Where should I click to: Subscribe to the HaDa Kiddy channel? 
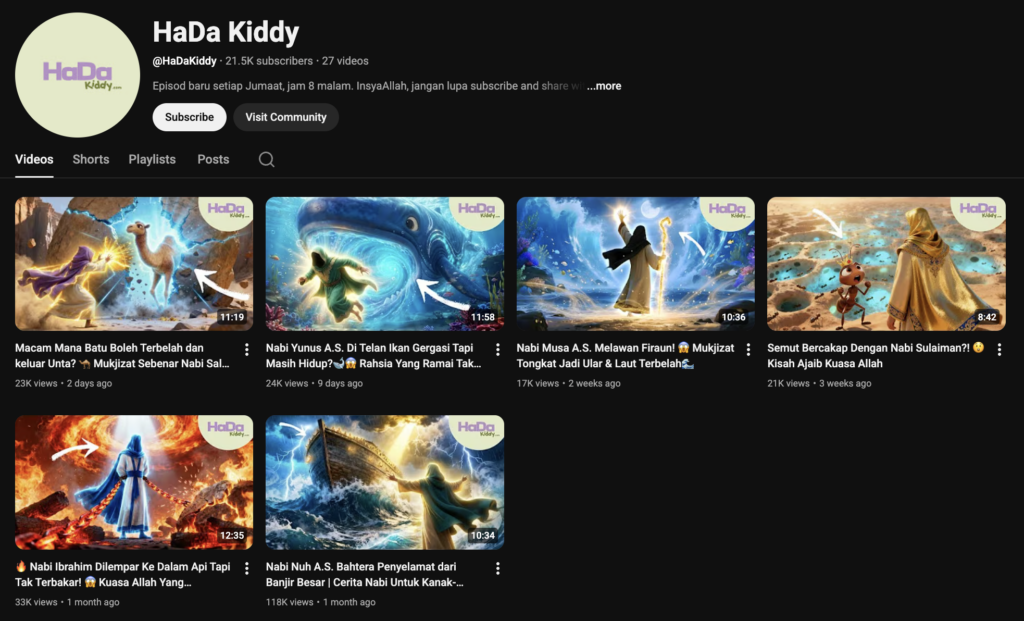click(x=189, y=117)
